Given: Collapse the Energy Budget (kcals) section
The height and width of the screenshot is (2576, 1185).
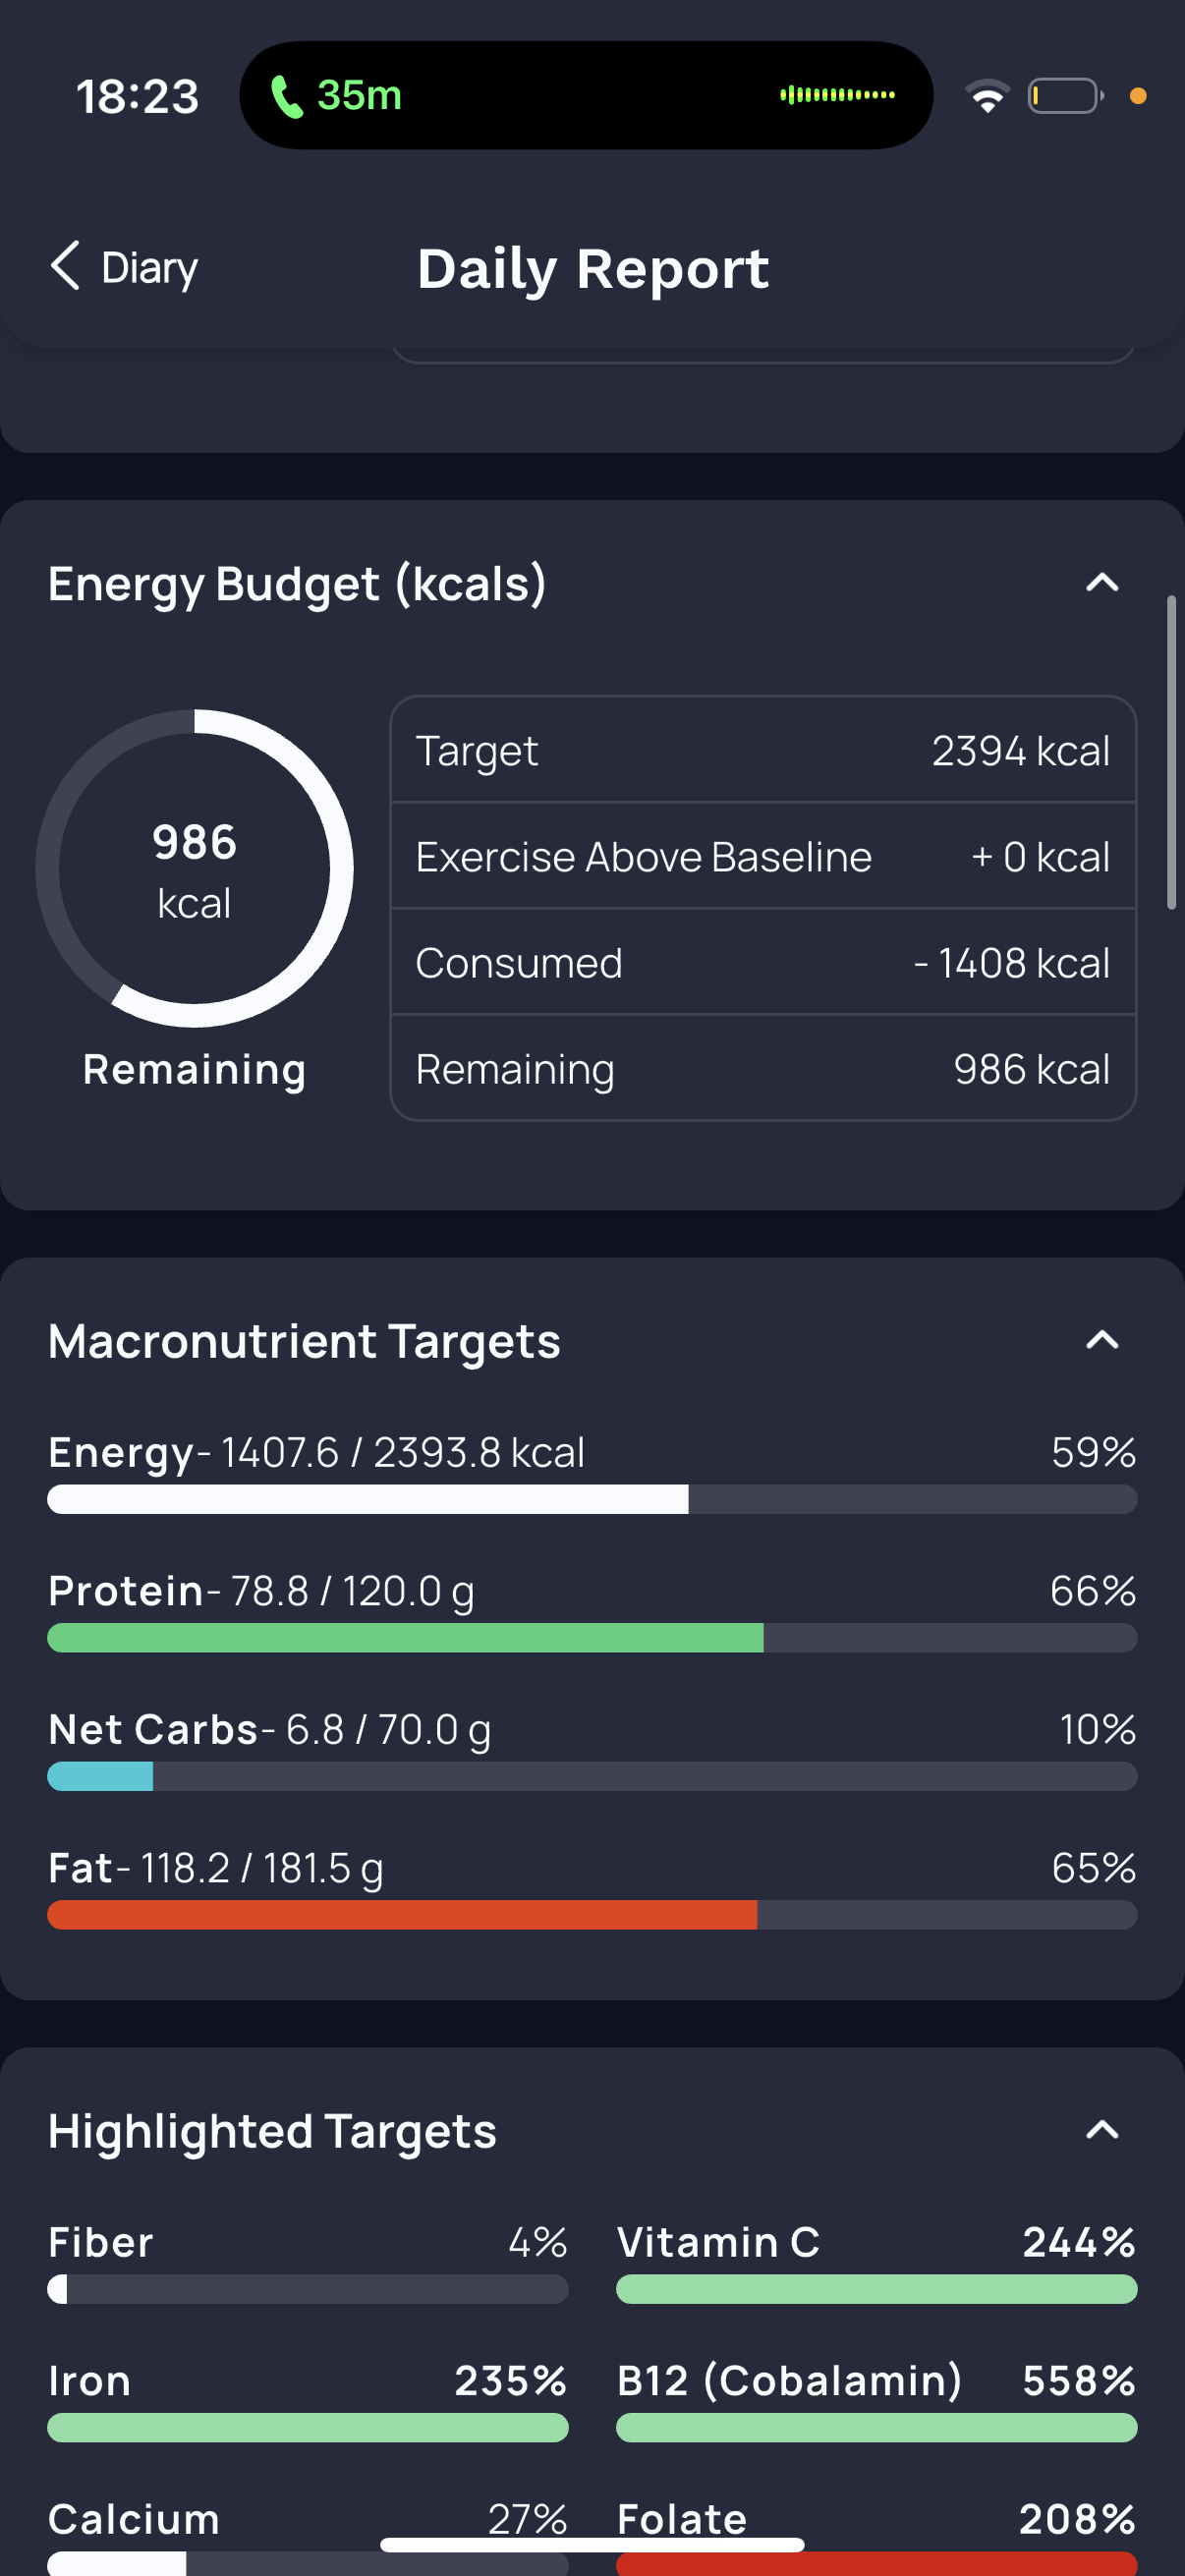Looking at the screenshot, I should point(1102,582).
